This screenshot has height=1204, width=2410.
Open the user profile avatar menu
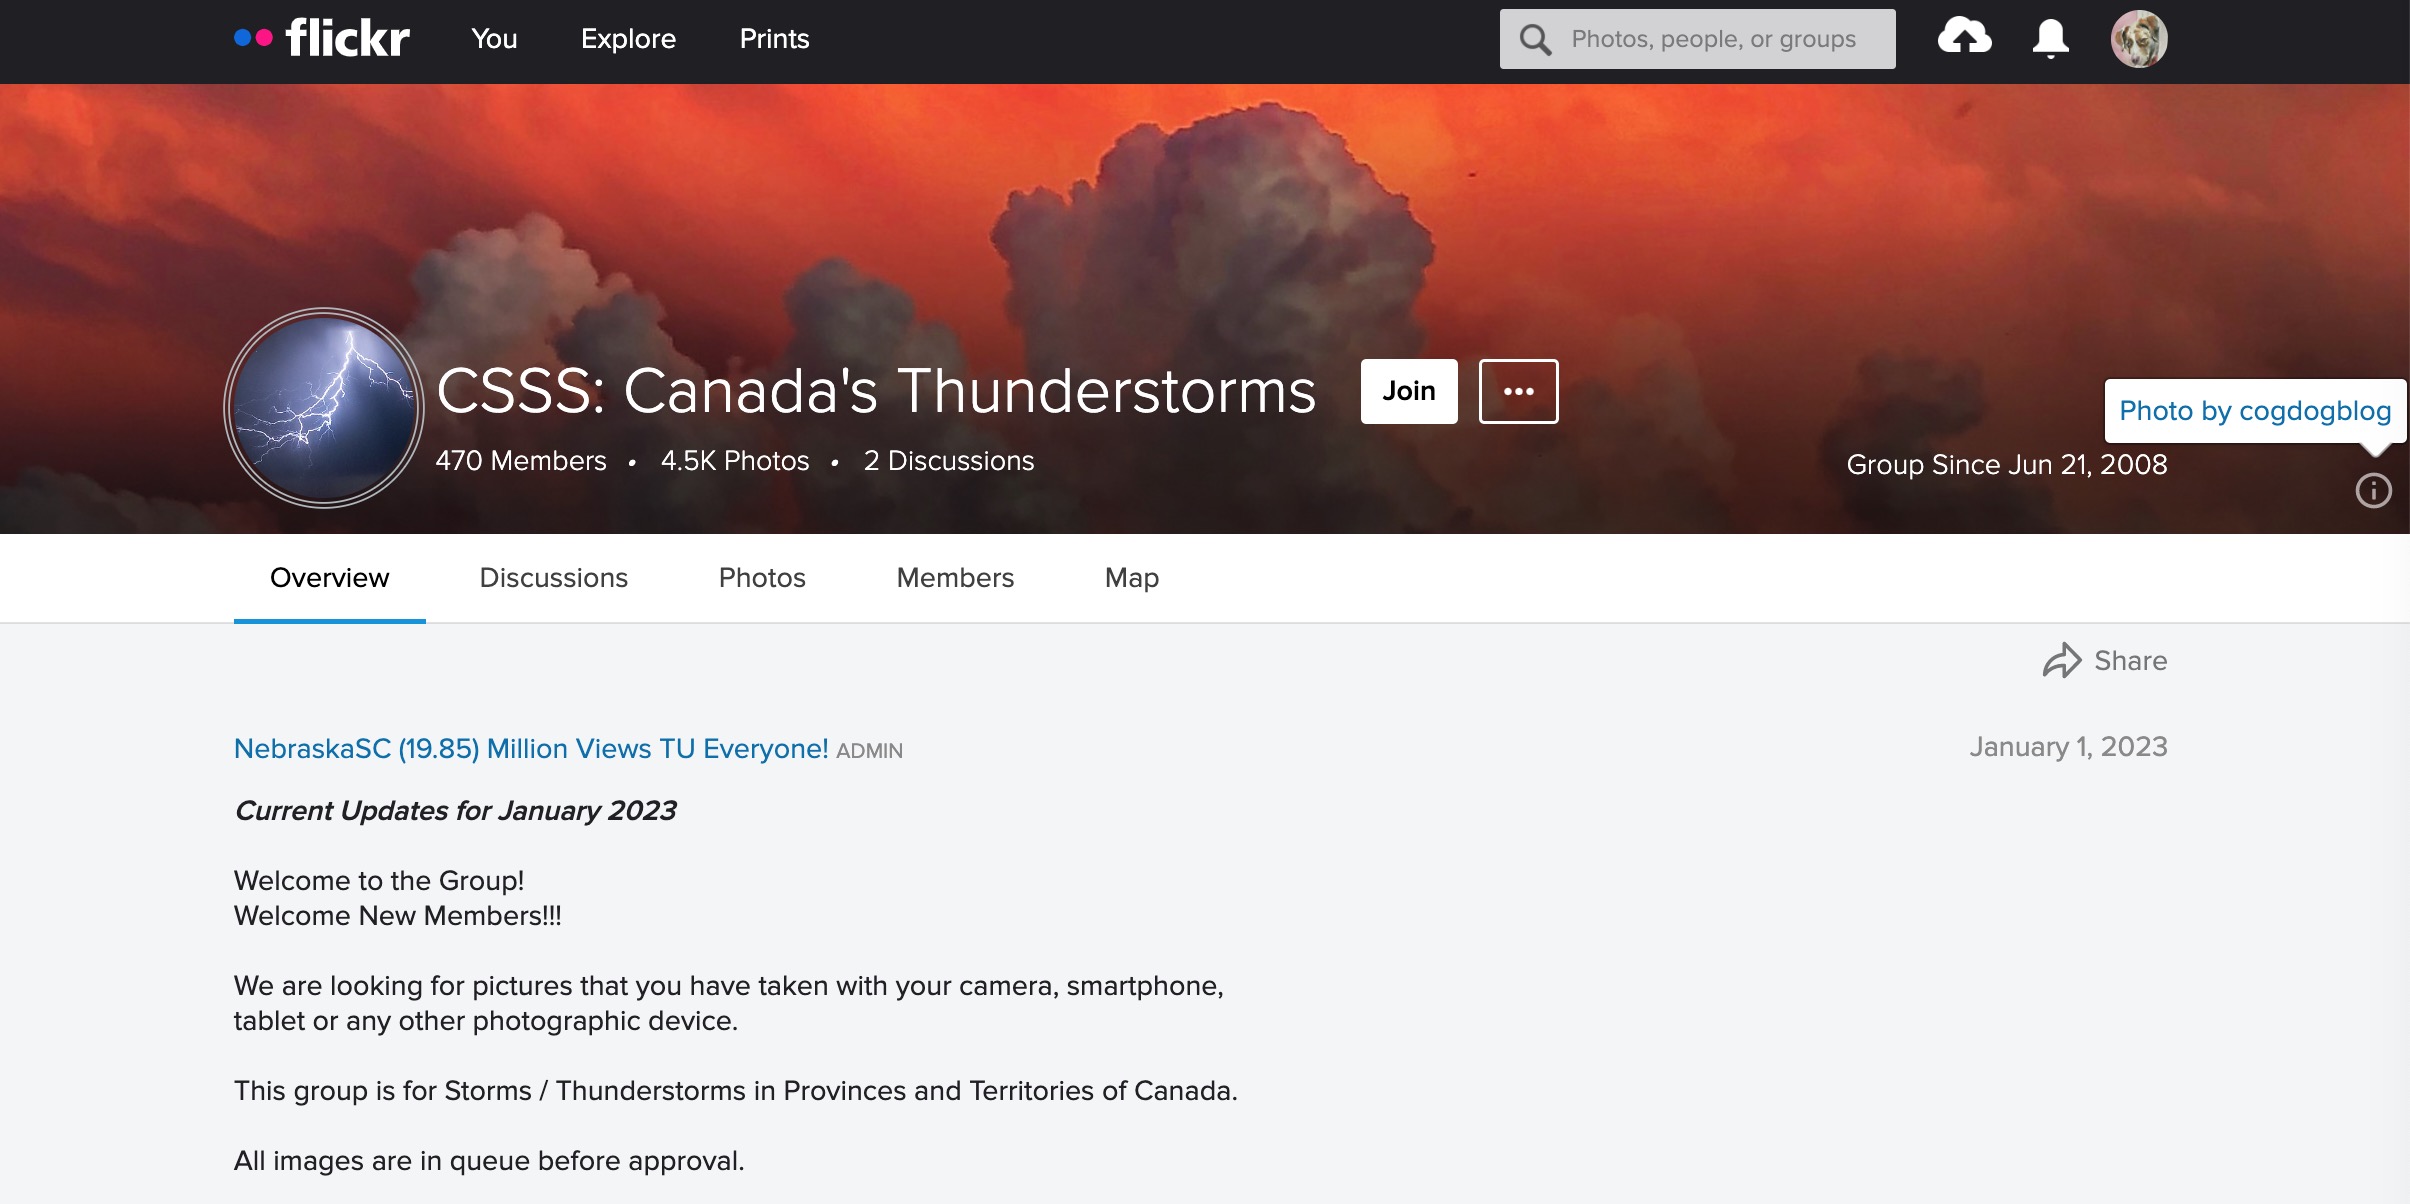click(x=2138, y=39)
